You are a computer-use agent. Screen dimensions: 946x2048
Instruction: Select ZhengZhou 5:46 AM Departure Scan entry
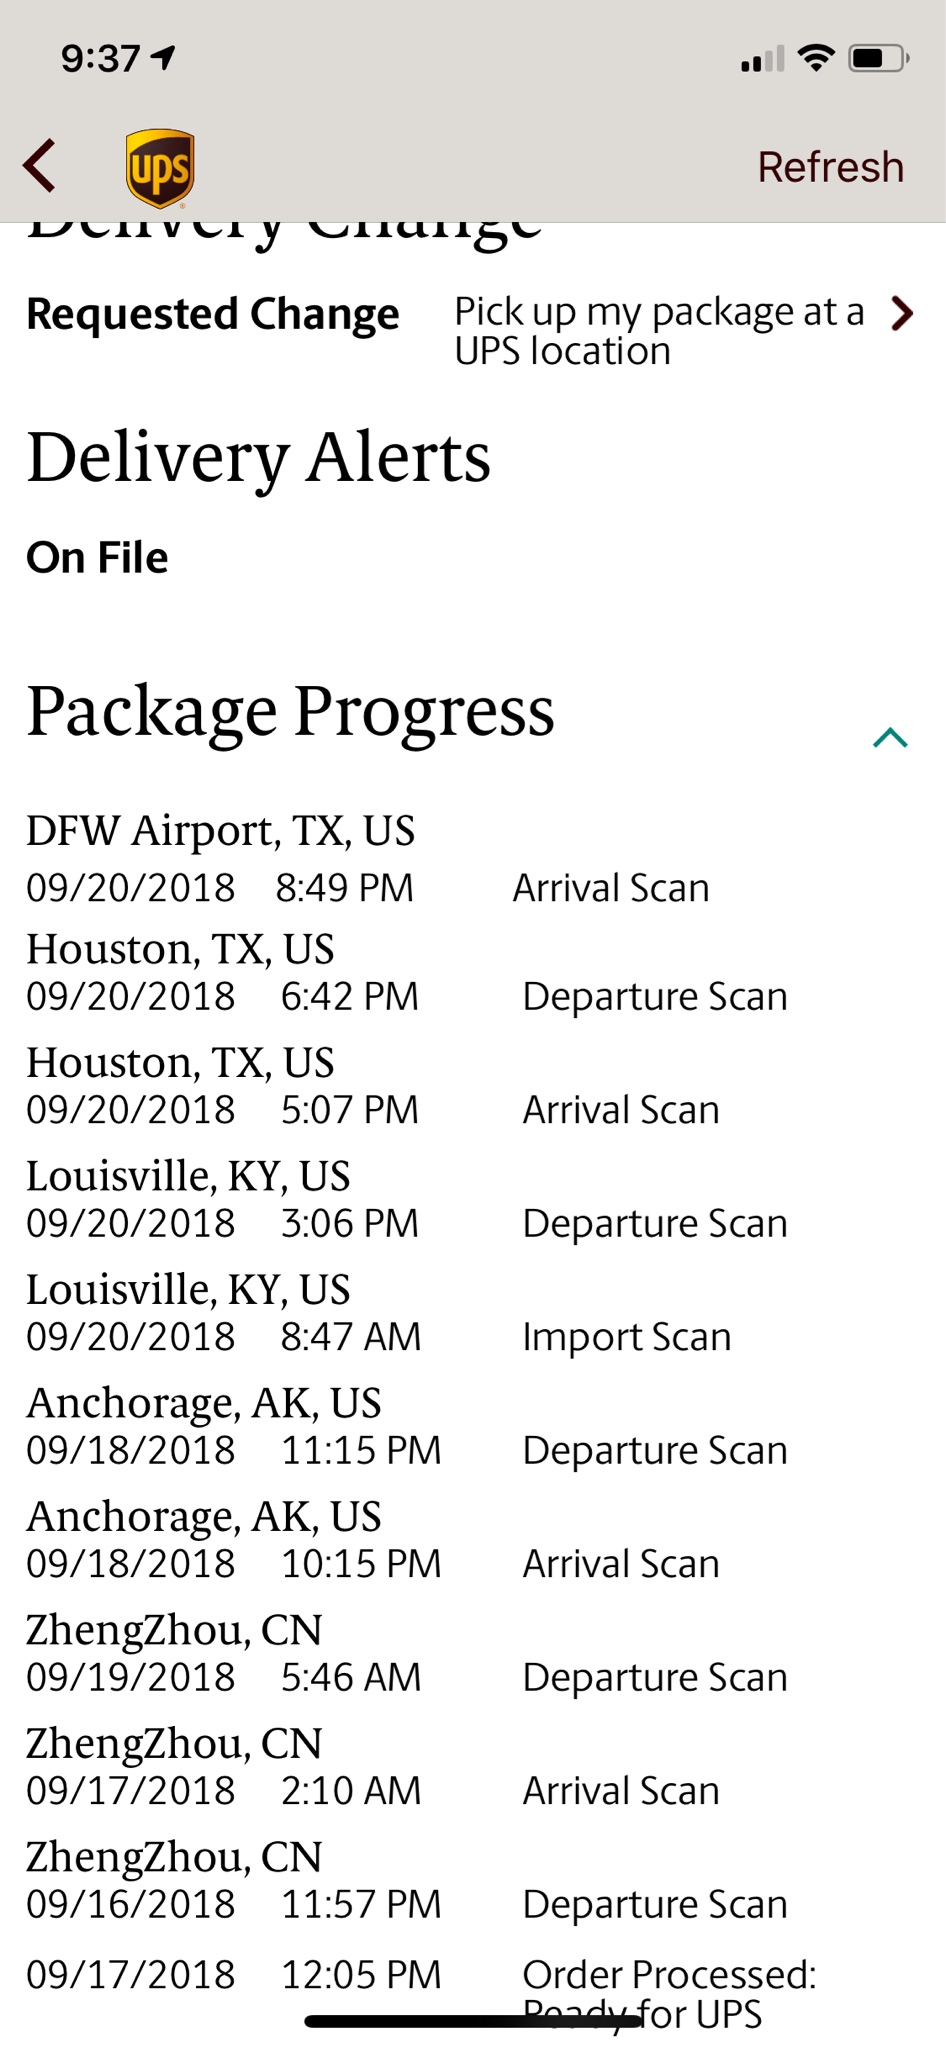pyautogui.click(x=654, y=1678)
